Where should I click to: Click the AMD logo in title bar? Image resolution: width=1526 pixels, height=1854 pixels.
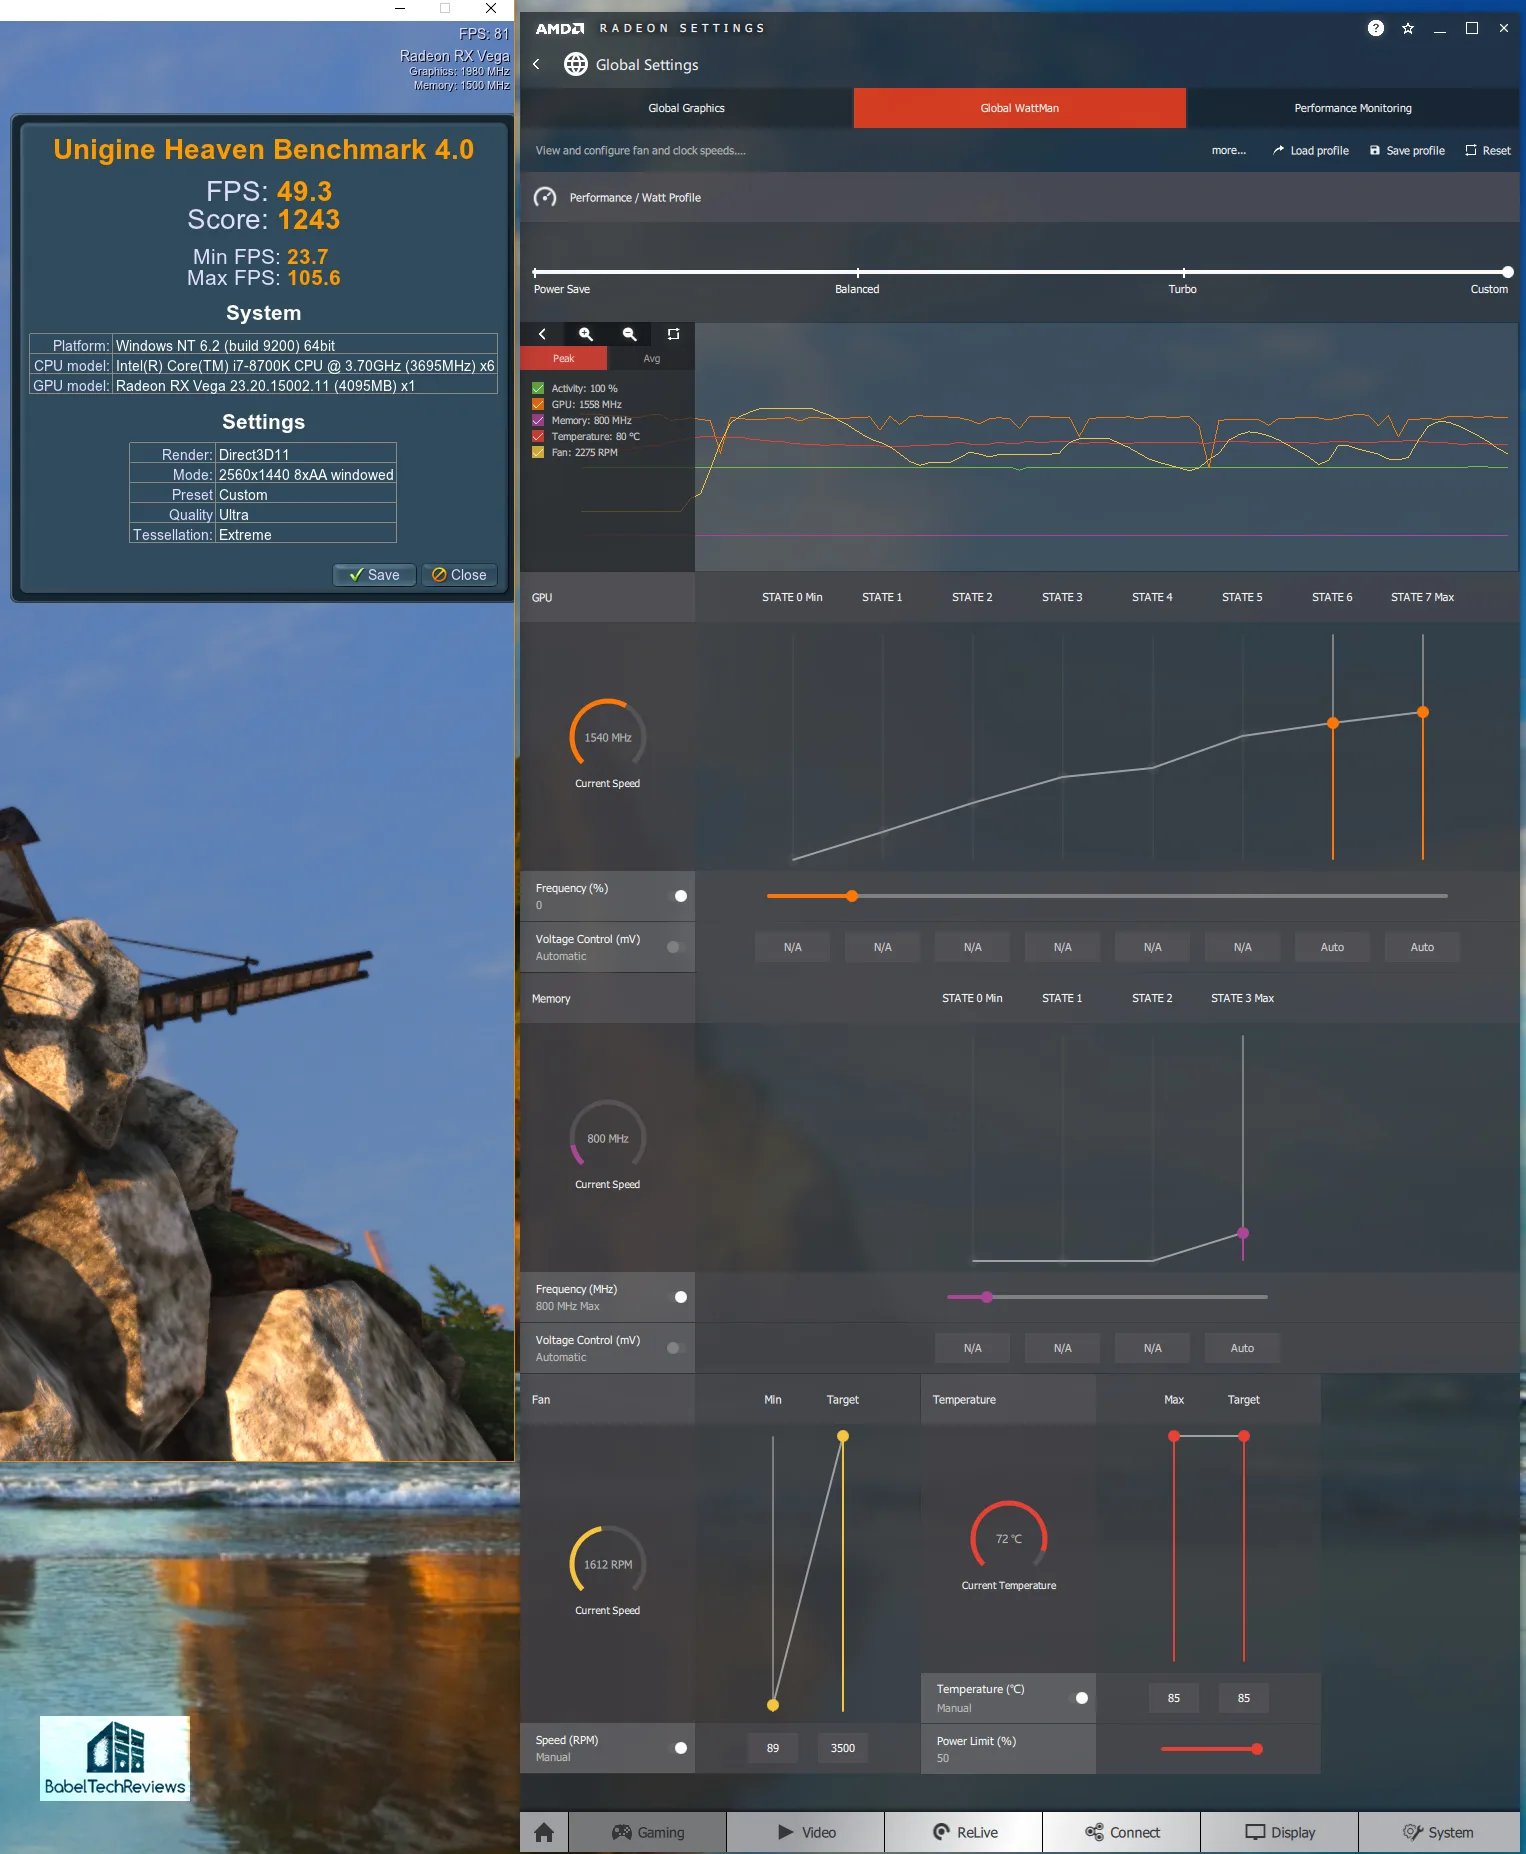click(559, 28)
